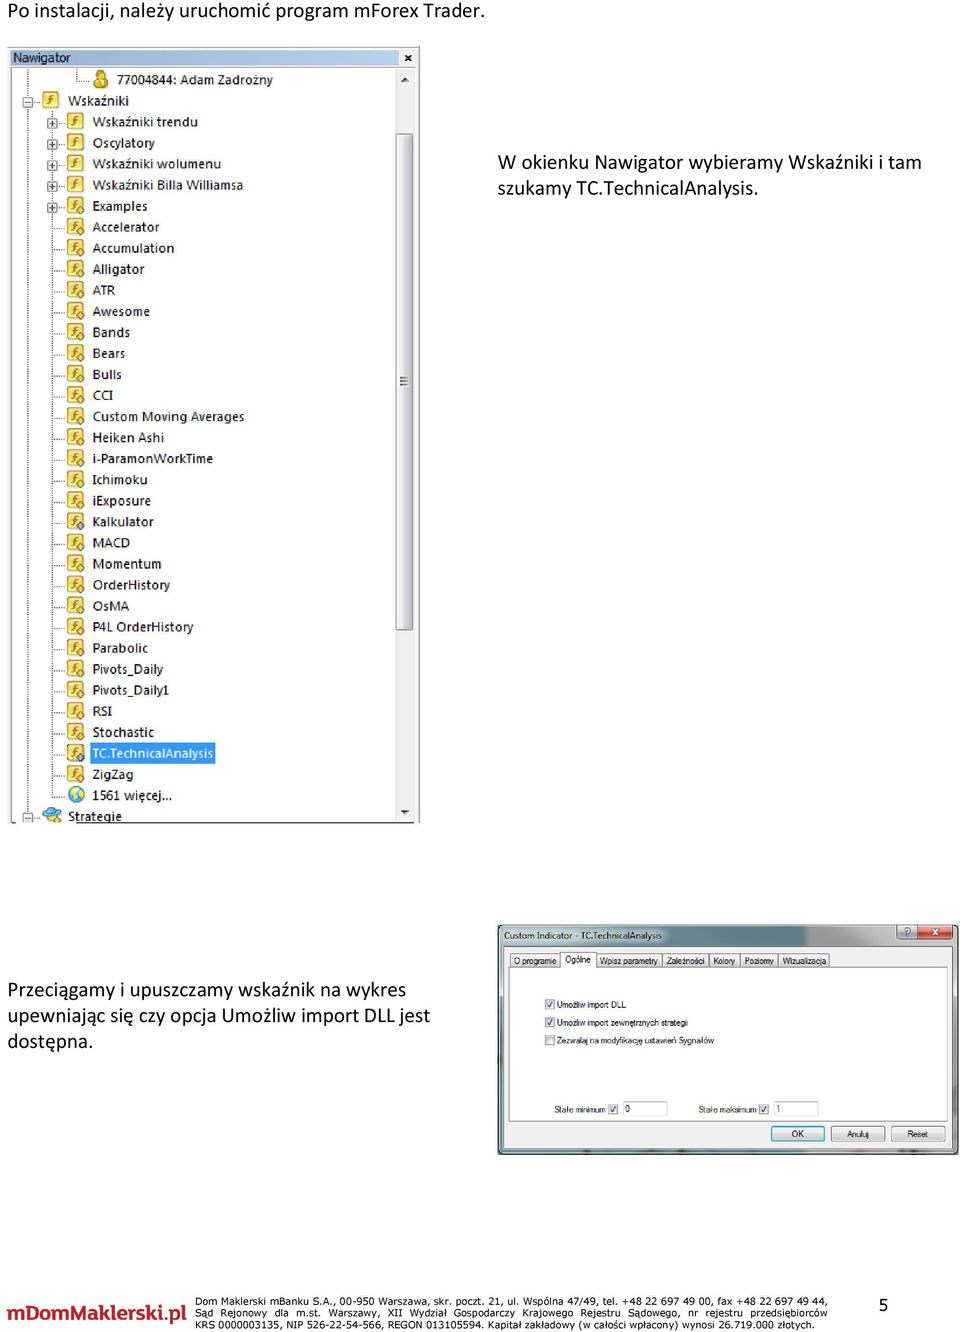Image resolution: width=960 pixels, height=1332 pixels.
Task: Click the Nawigator scroll up arrow
Action: pos(404,80)
